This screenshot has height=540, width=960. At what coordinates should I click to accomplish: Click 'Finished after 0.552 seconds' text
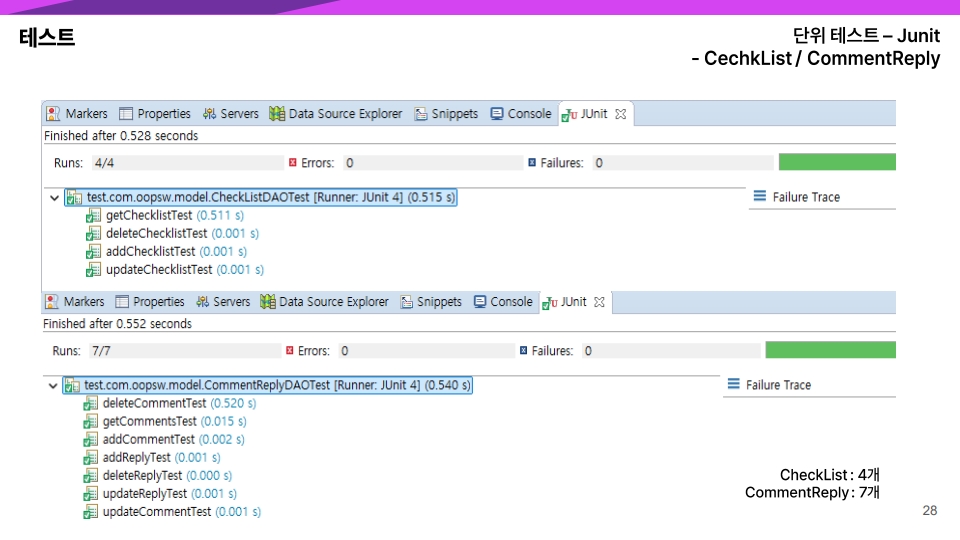[118, 324]
